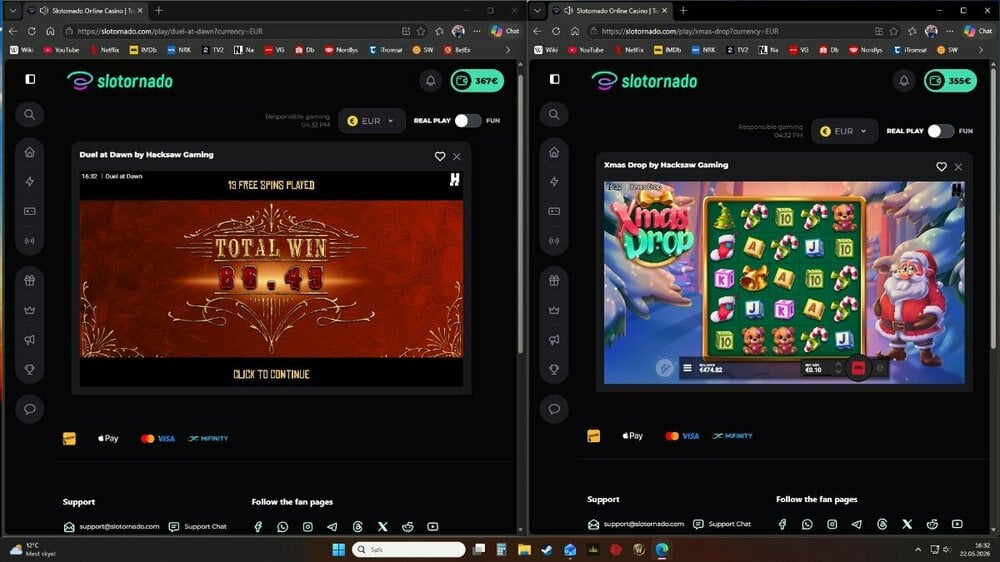This screenshot has width=1000, height=562.
Task: Select Slotornado tab in right browser
Action: pos(610,11)
